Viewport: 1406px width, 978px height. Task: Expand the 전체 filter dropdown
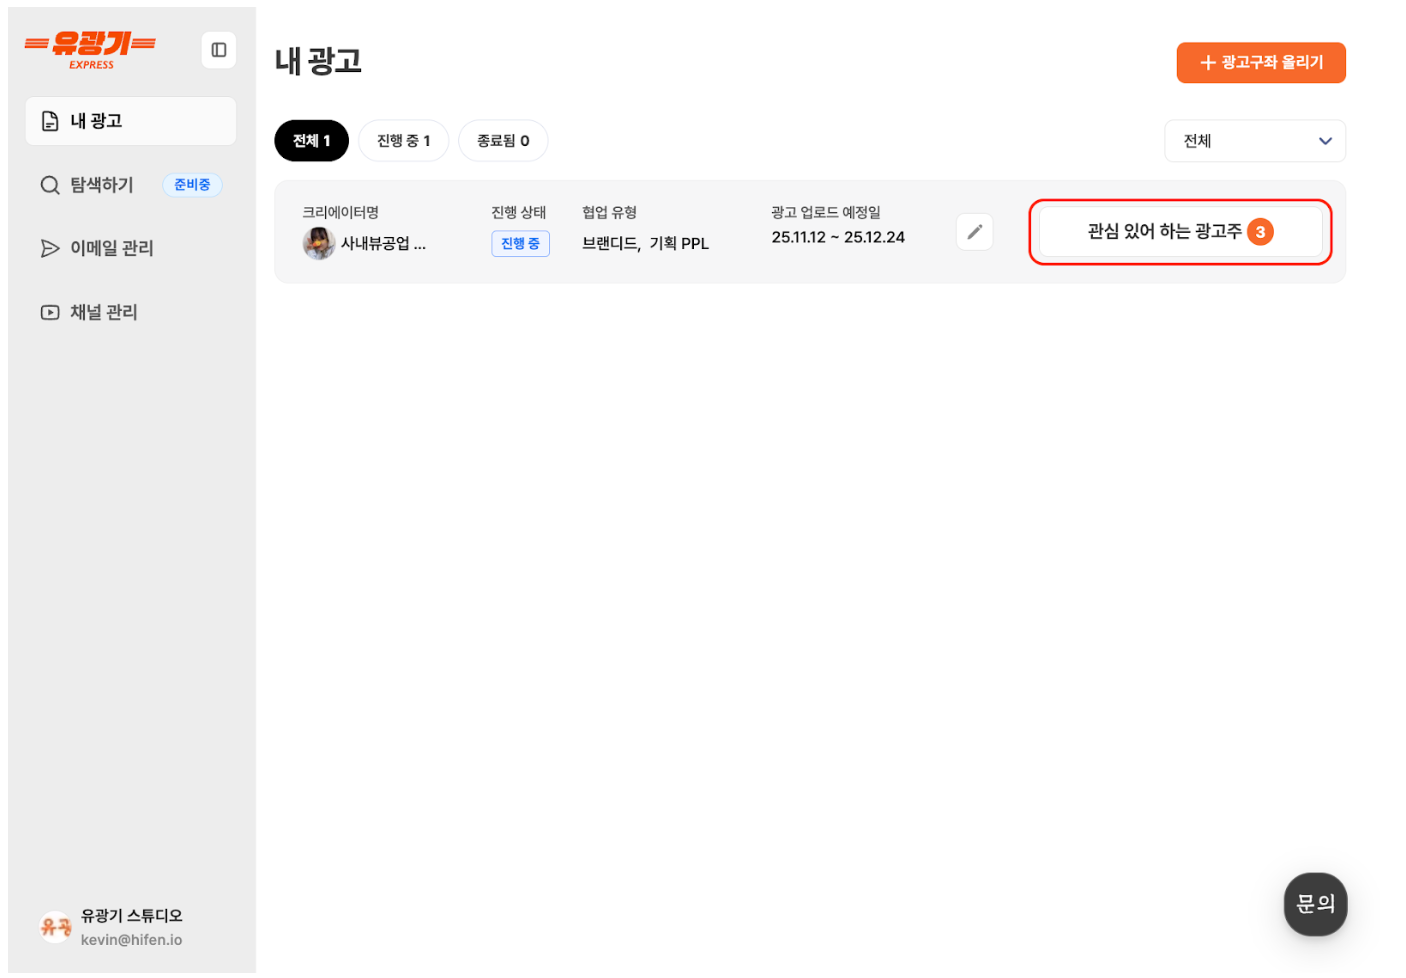(x=1254, y=141)
